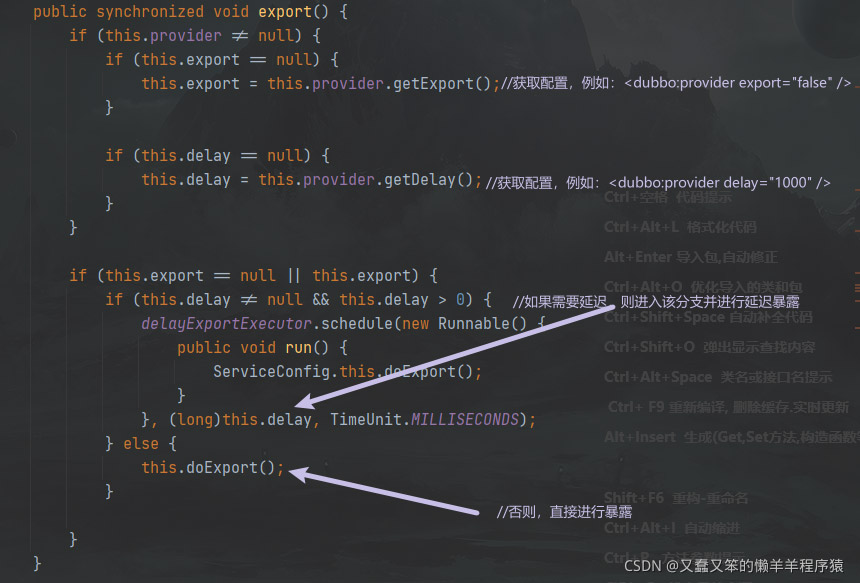Click the schedule method call
The image size is (860, 583).
[x=357, y=324]
